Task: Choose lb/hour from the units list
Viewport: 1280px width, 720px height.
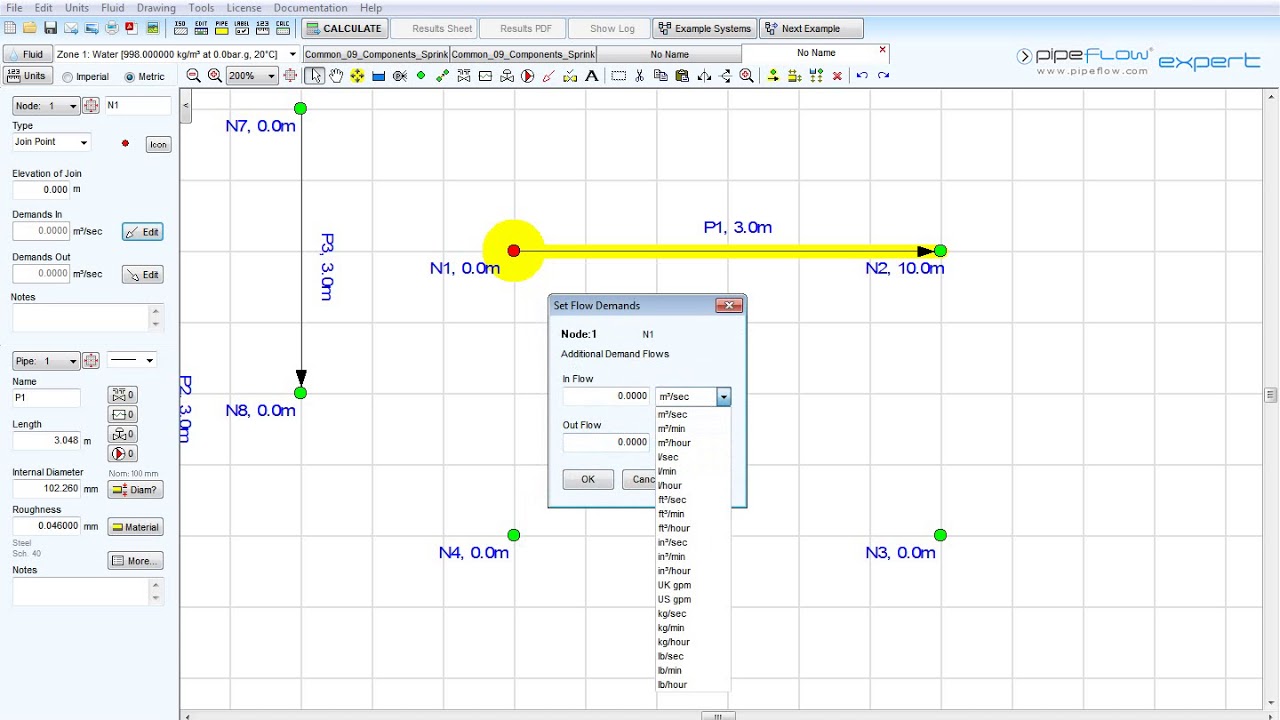Action: [672, 685]
